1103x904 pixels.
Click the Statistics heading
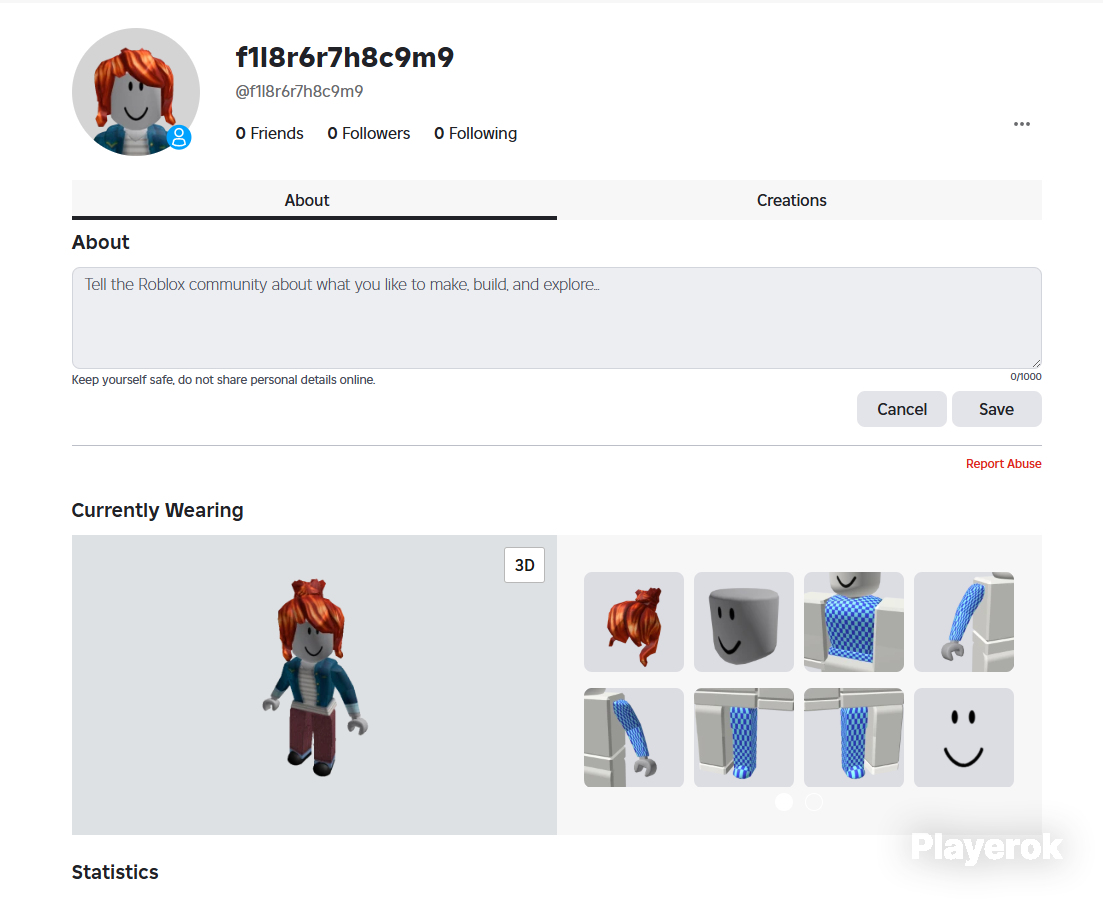click(x=115, y=872)
